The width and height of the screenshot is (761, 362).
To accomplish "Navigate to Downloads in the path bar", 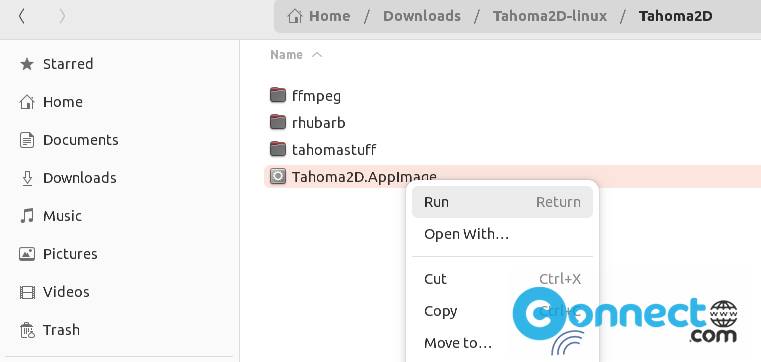I will tap(422, 16).
